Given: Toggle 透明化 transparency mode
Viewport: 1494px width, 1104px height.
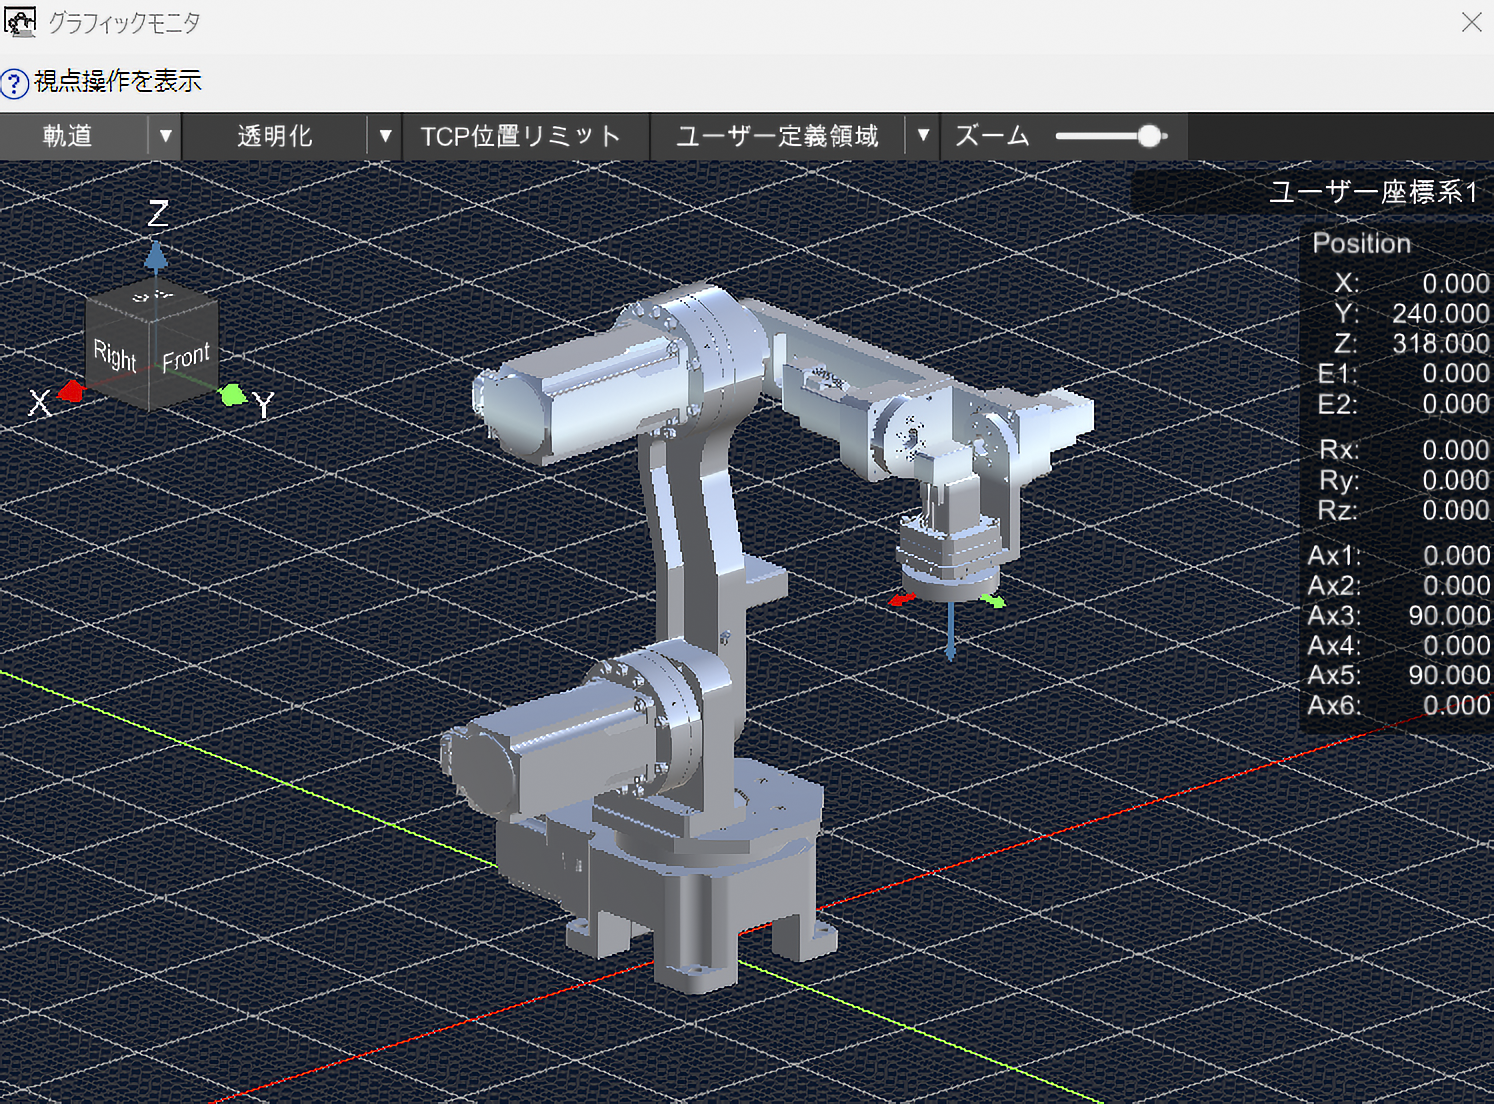Looking at the screenshot, I should click(275, 136).
